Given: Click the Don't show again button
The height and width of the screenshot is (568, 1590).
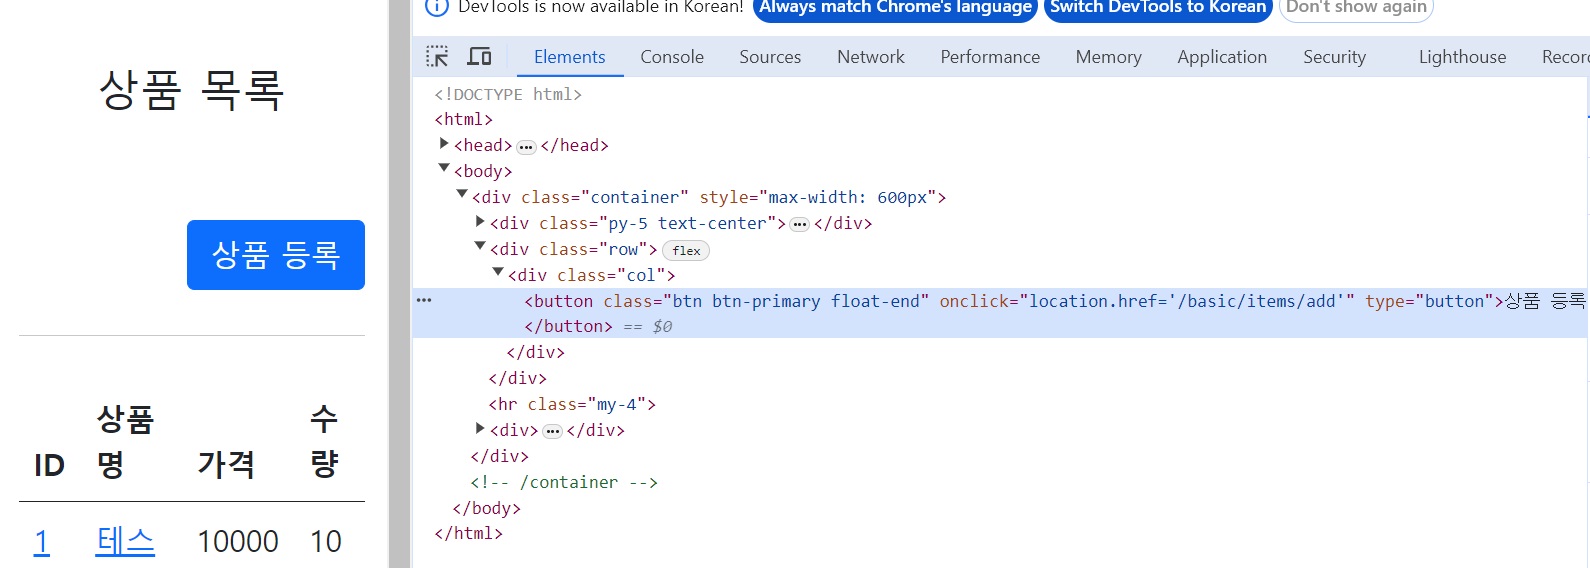Looking at the screenshot, I should pyautogui.click(x=1356, y=8).
